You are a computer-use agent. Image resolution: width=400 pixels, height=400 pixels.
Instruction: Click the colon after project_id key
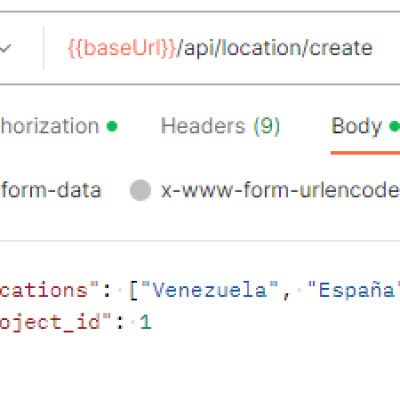[120, 323]
